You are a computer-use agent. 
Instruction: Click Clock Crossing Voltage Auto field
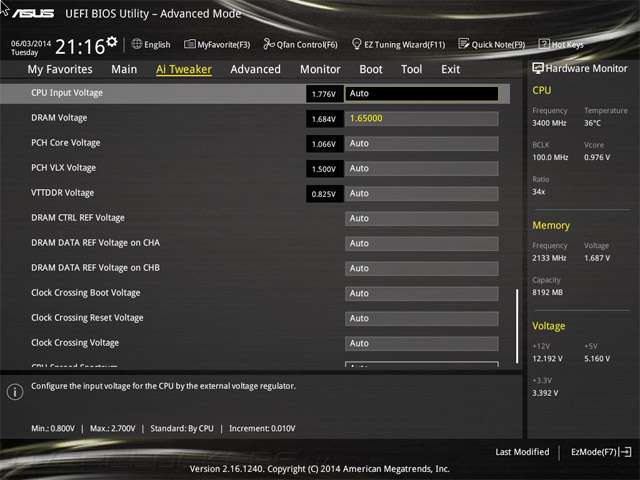coord(422,343)
